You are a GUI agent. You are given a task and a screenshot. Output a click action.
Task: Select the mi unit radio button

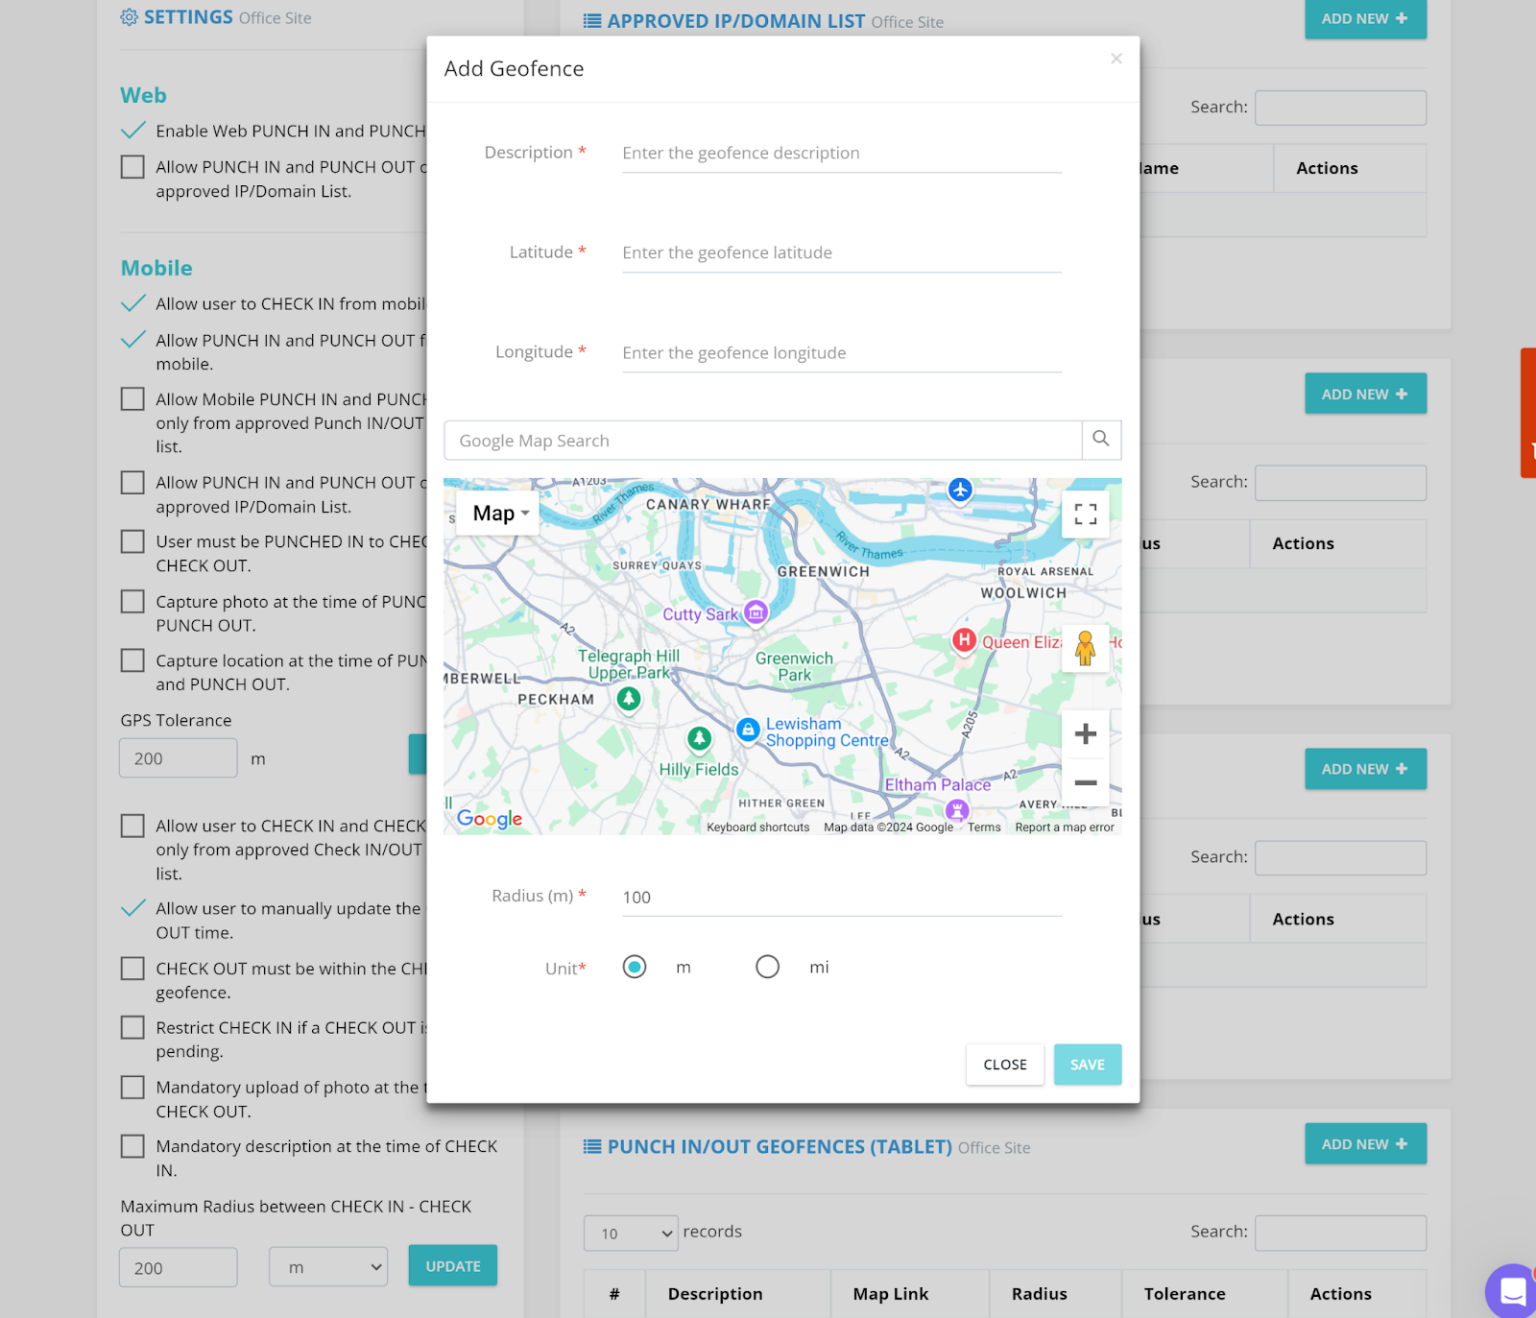[x=767, y=966]
